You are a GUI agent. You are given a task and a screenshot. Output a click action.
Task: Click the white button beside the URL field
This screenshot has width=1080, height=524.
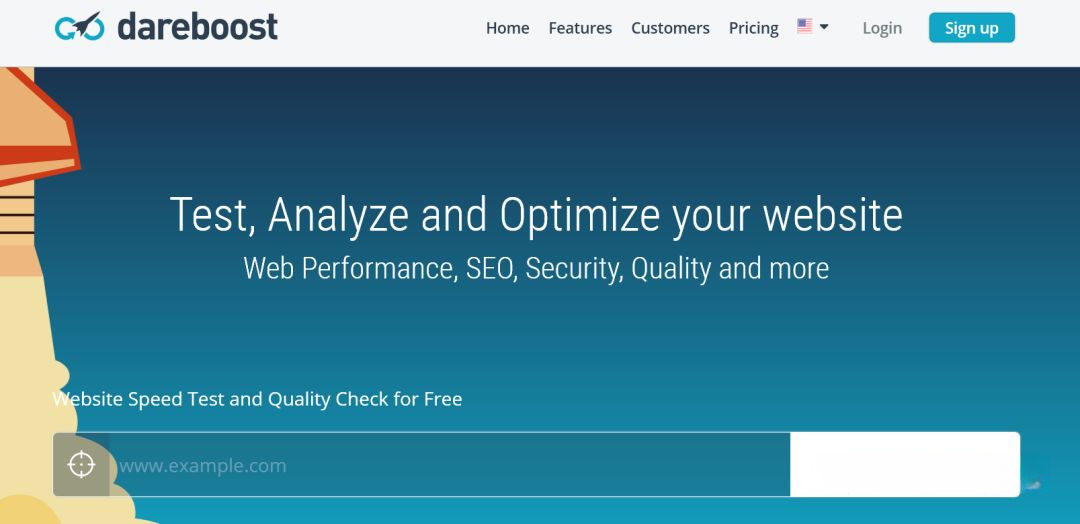[x=904, y=465]
